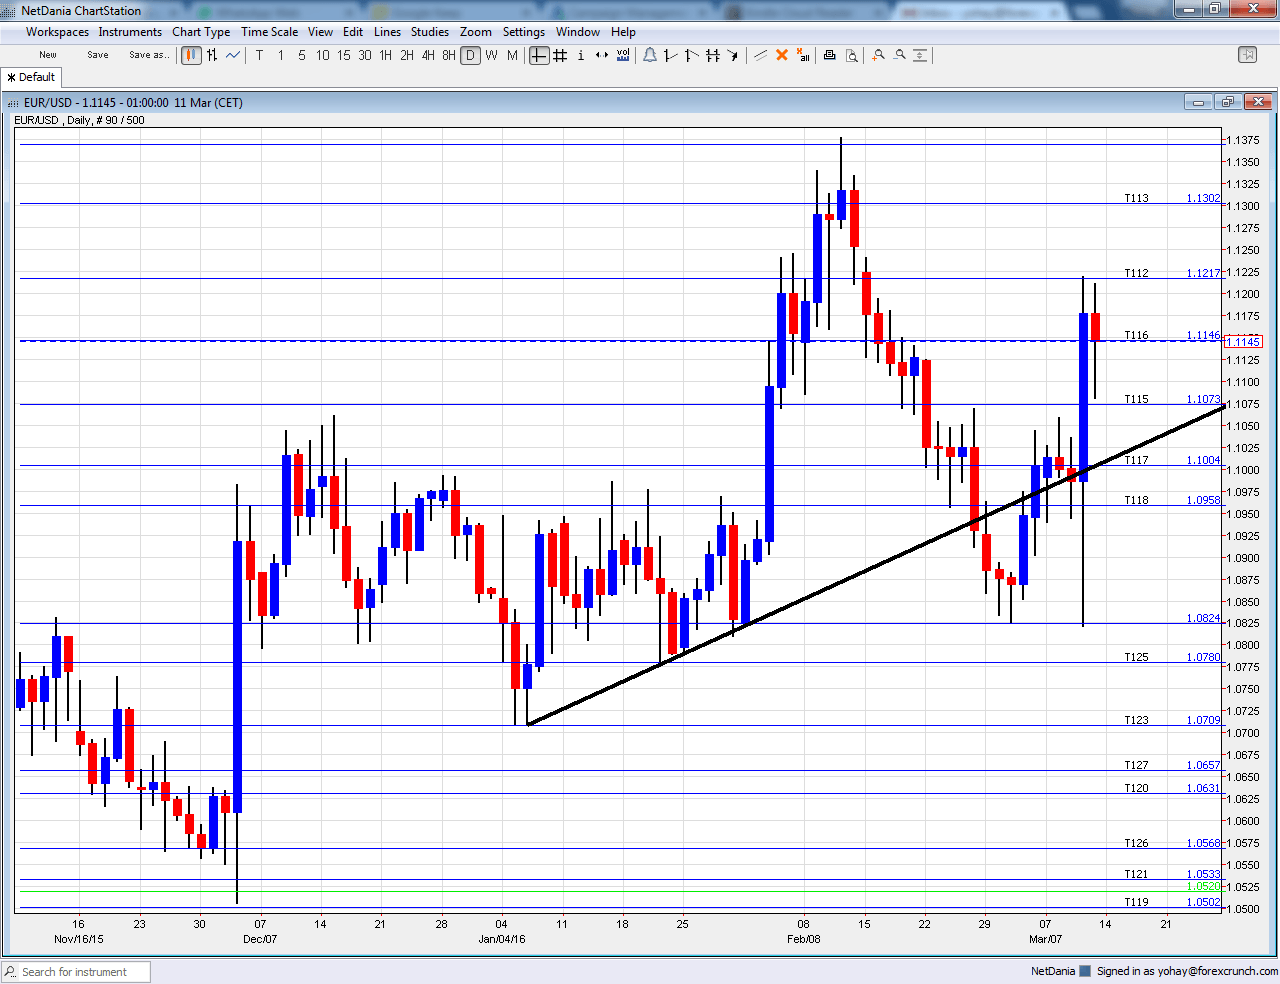
Task: Select the candlestick chart type icon
Action: pos(191,55)
